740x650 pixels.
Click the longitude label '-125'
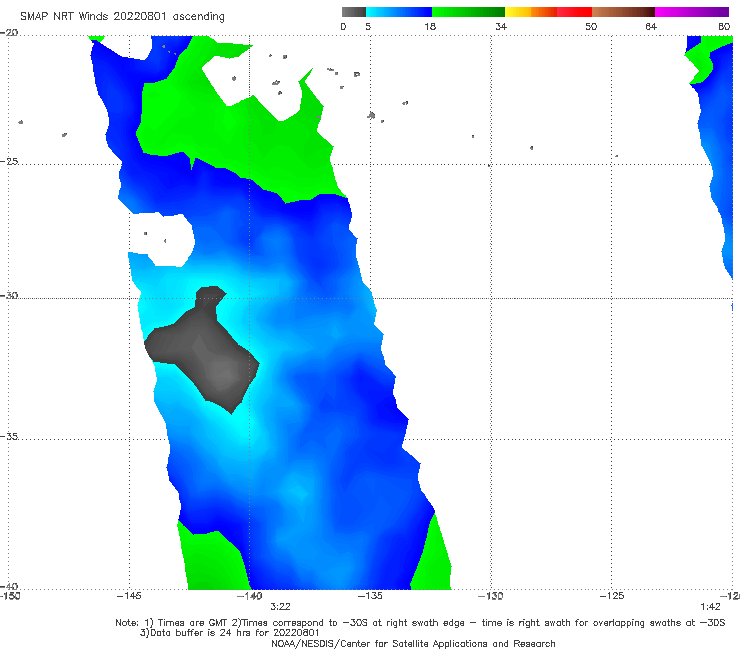pos(612,596)
